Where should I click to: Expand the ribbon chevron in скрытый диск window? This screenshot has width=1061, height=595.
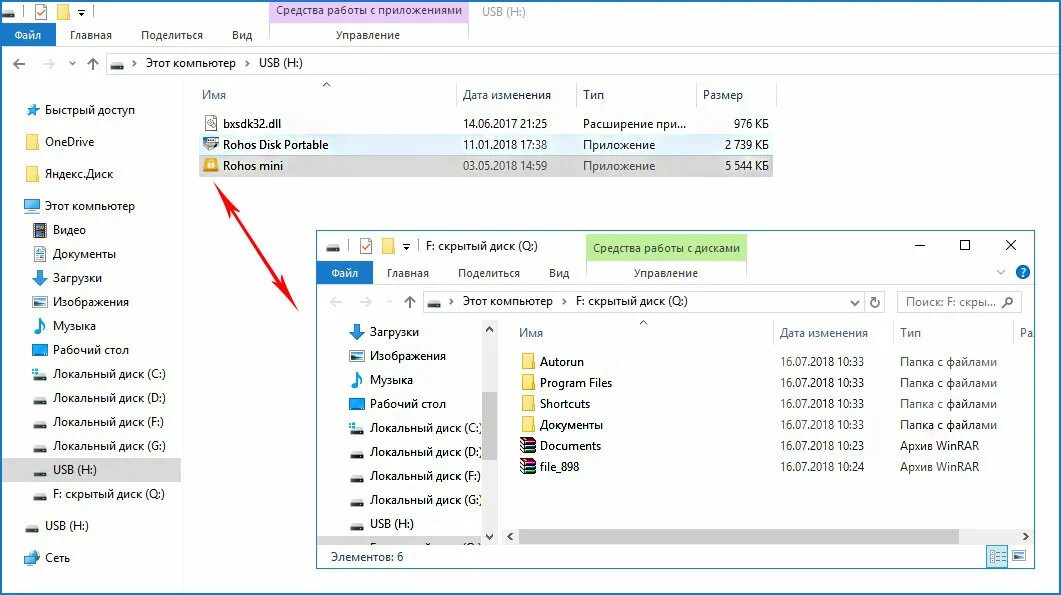1001,272
